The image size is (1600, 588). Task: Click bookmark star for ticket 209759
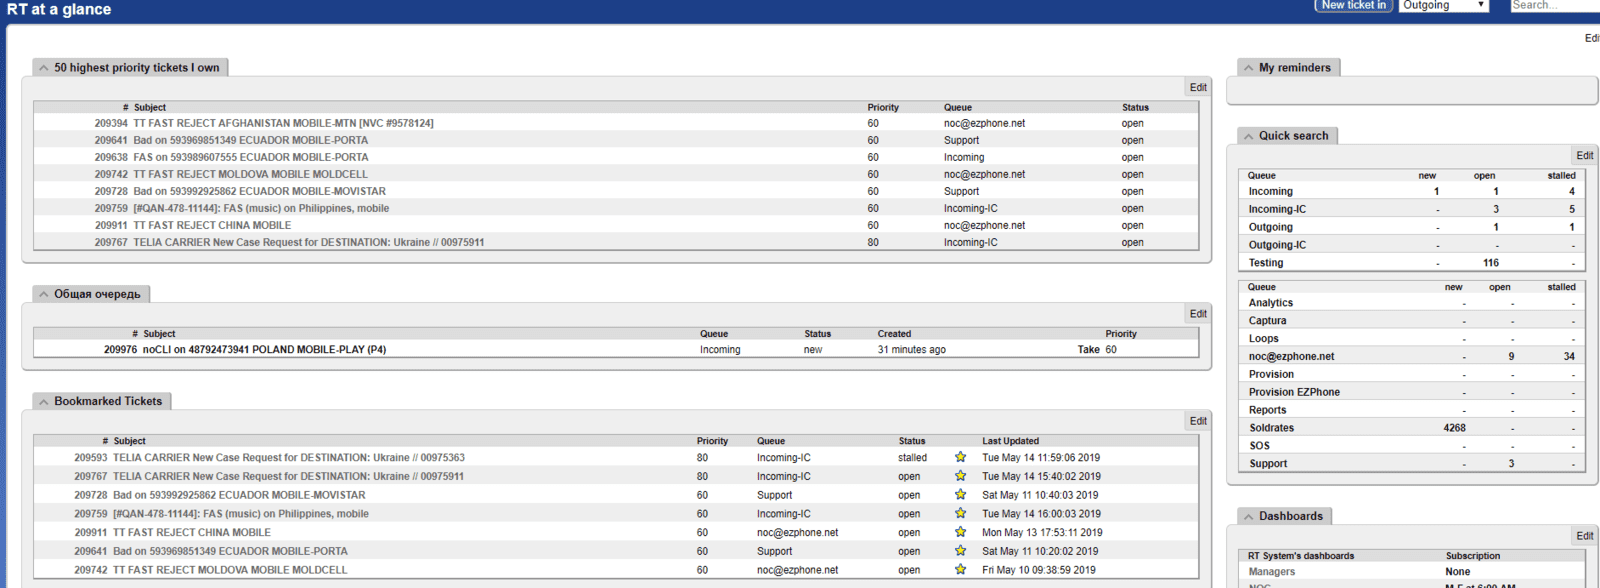960,513
